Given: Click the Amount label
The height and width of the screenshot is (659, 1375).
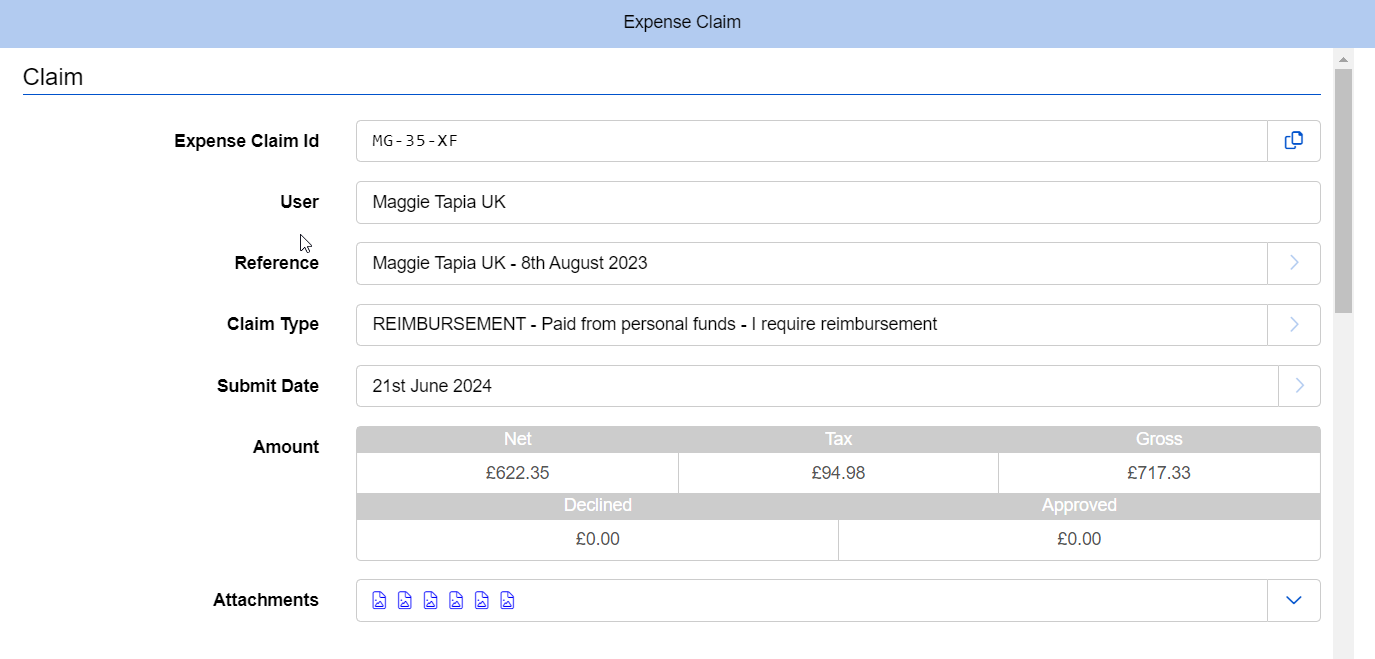Looking at the screenshot, I should pyautogui.click(x=286, y=447).
